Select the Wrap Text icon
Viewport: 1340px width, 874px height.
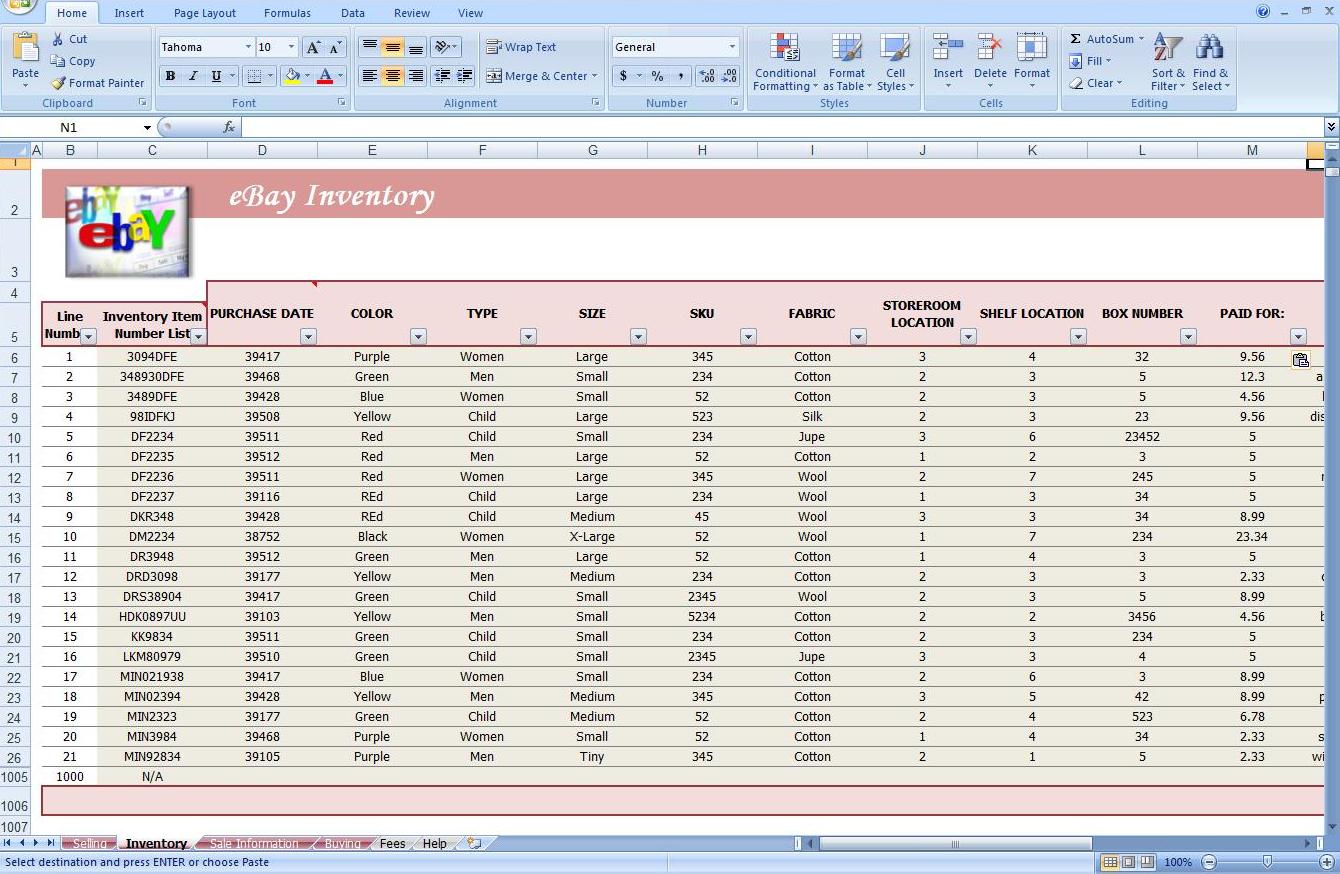(x=494, y=46)
